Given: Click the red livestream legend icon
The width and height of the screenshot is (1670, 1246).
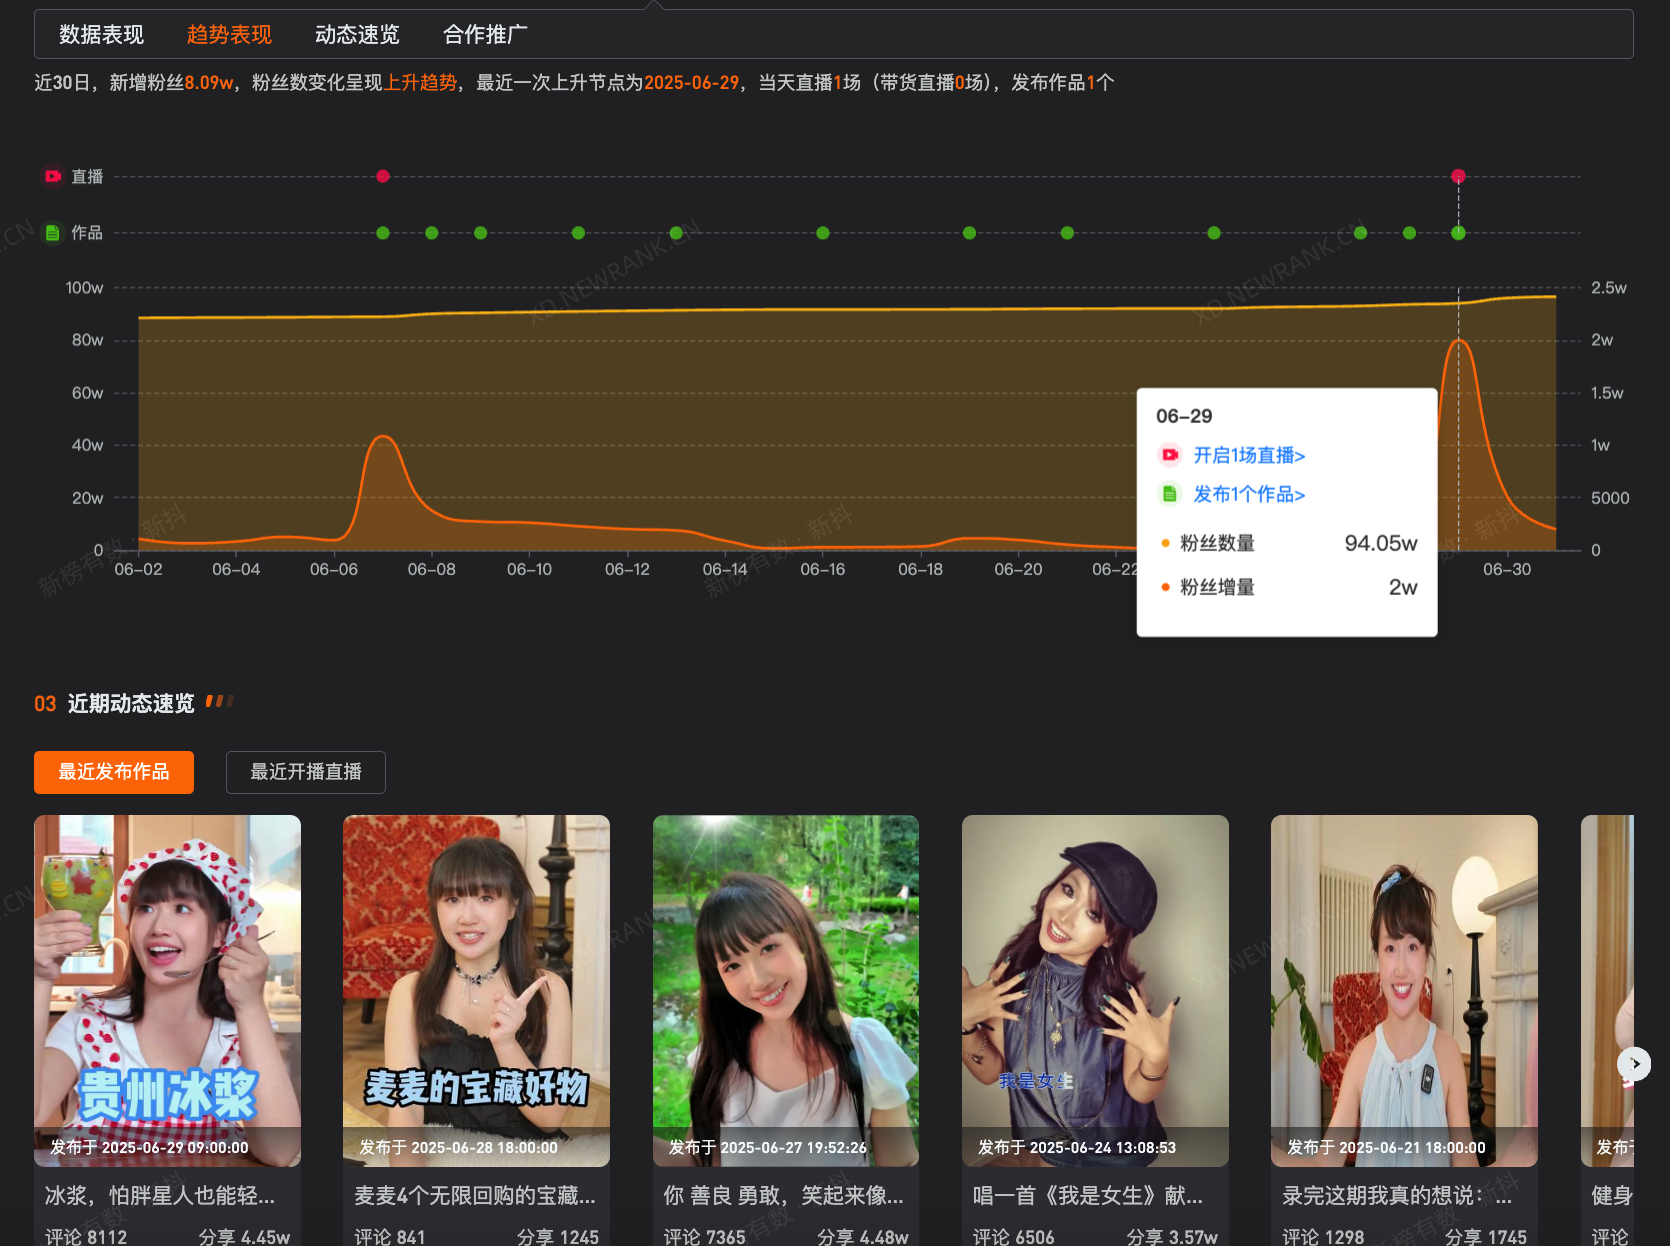Looking at the screenshot, I should (x=53, y=176).
